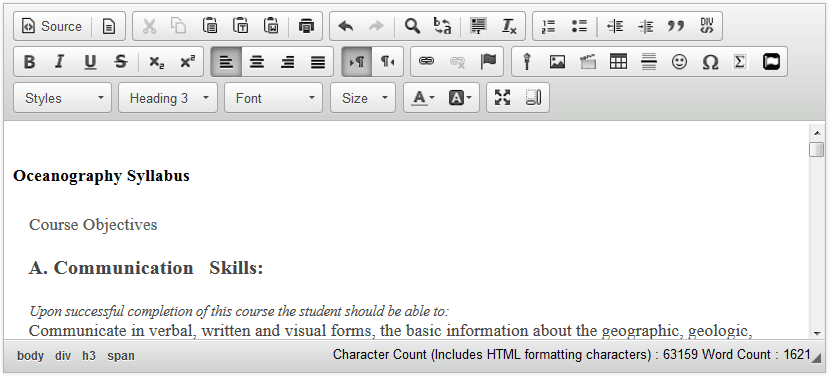The height and width of the screenshot is (376, 830).
Task: Apply block quote formatting
Action: tap(676, 26)
